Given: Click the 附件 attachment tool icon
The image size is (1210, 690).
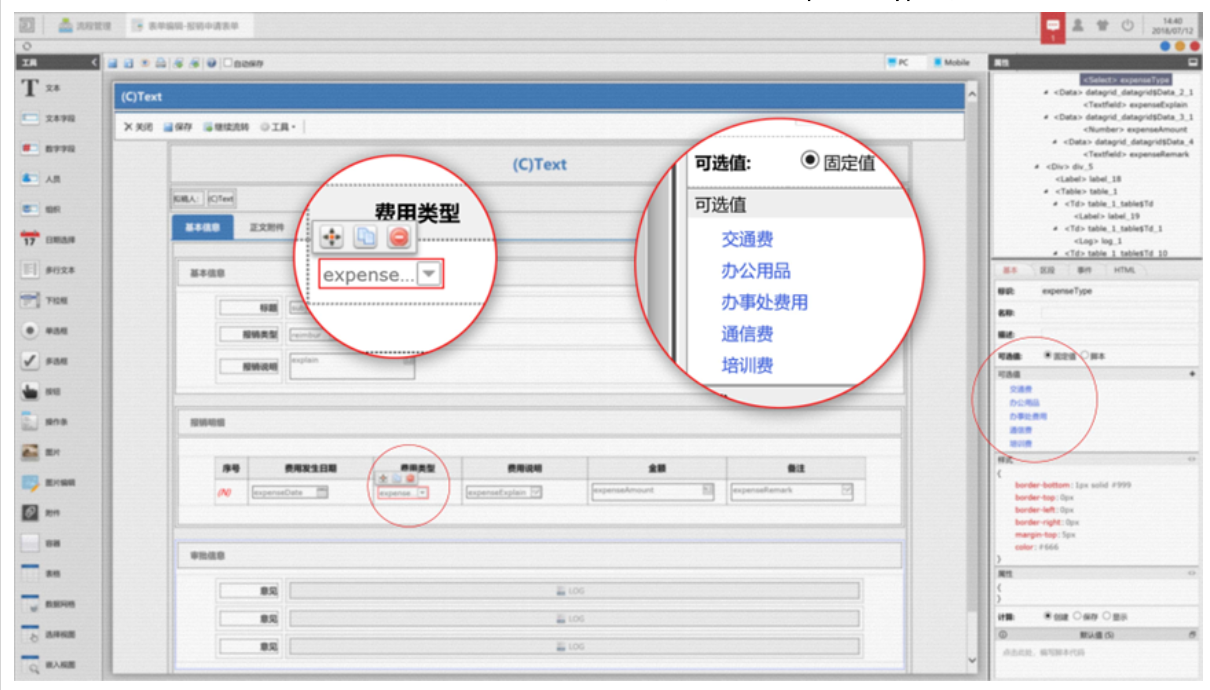Looking at the screenshot, I should pos(30,513).
